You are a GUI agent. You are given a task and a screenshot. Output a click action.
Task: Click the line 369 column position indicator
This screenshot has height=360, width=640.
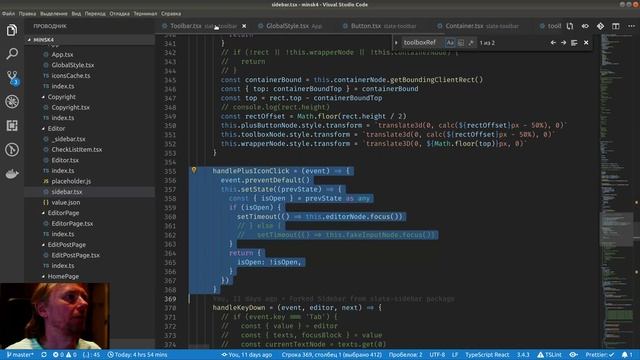tap(331, 355)
